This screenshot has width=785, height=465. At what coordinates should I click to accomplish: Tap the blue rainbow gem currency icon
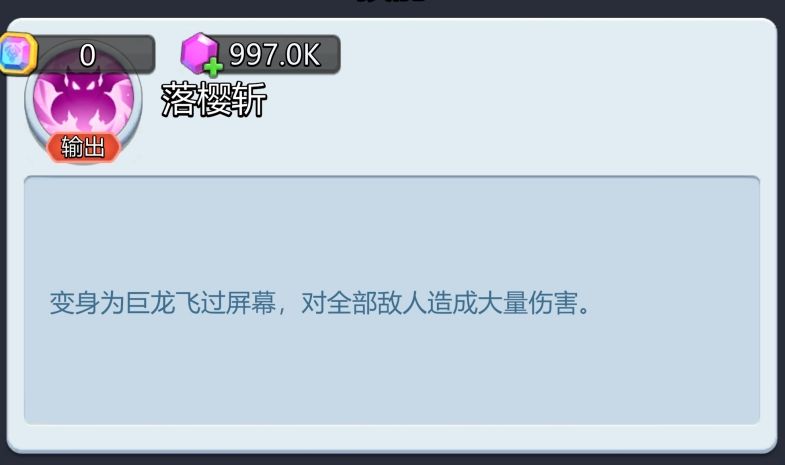[17, 53]
